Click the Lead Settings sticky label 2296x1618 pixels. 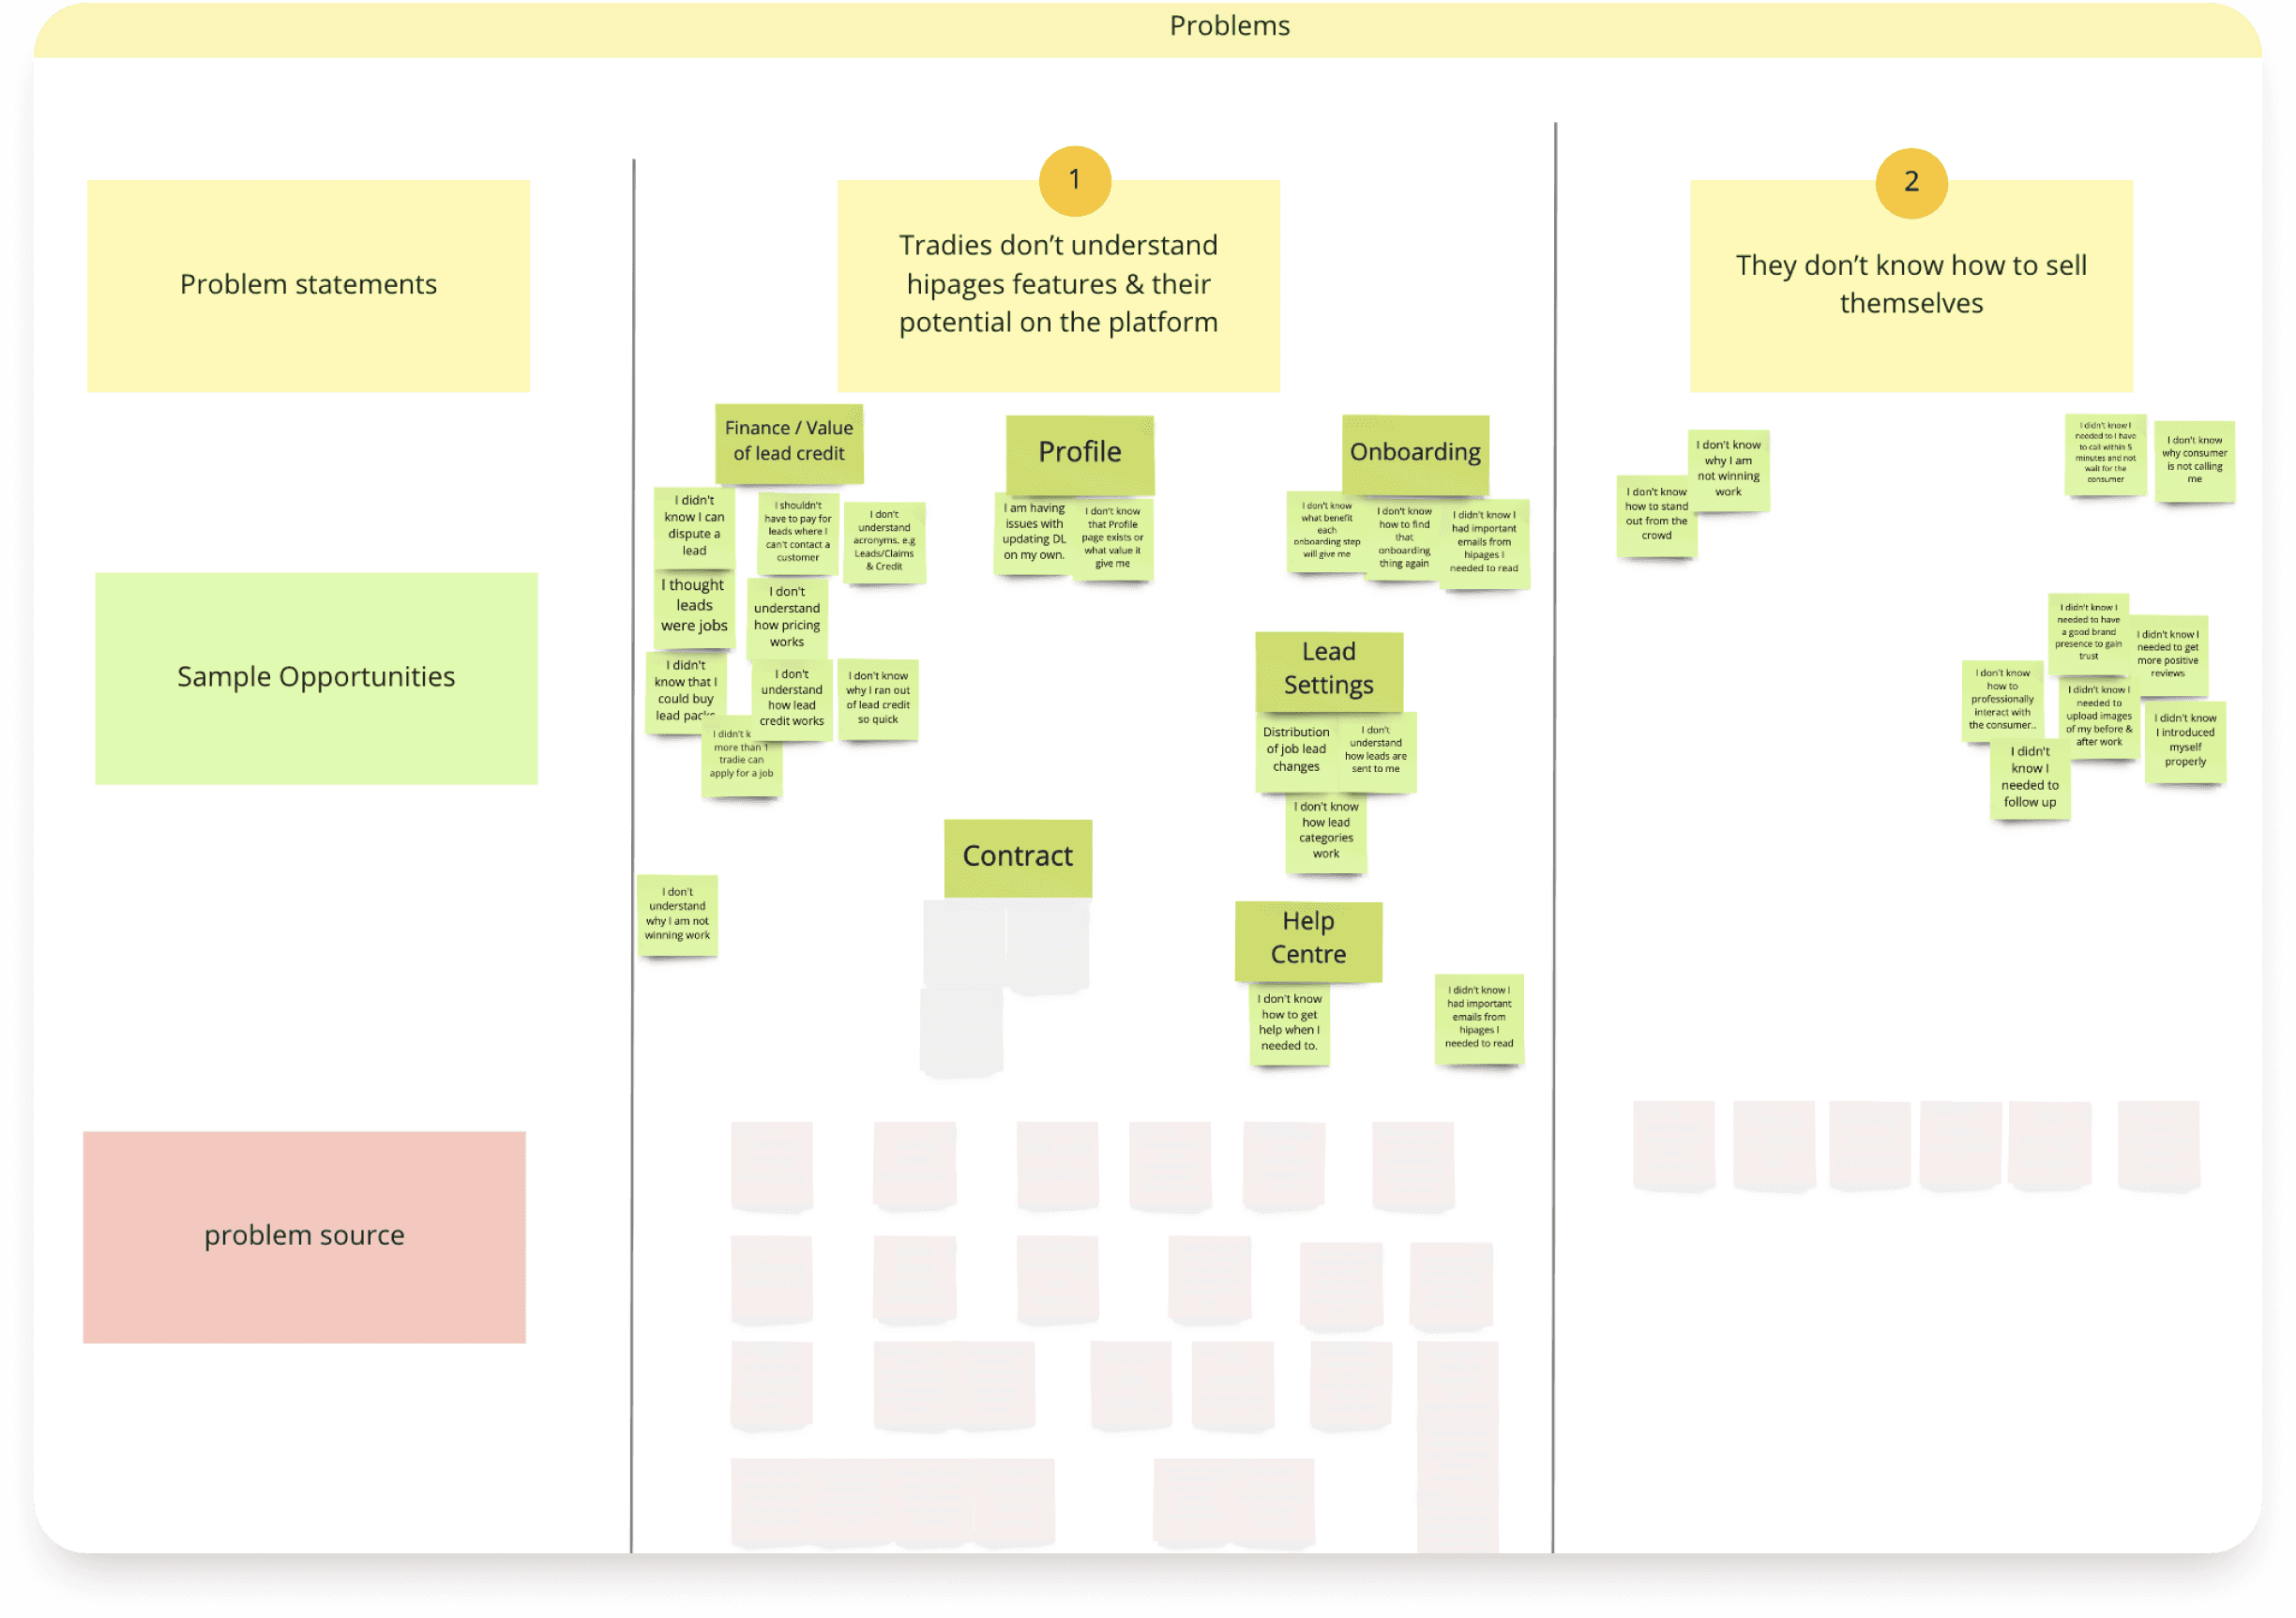point(1328,668)
